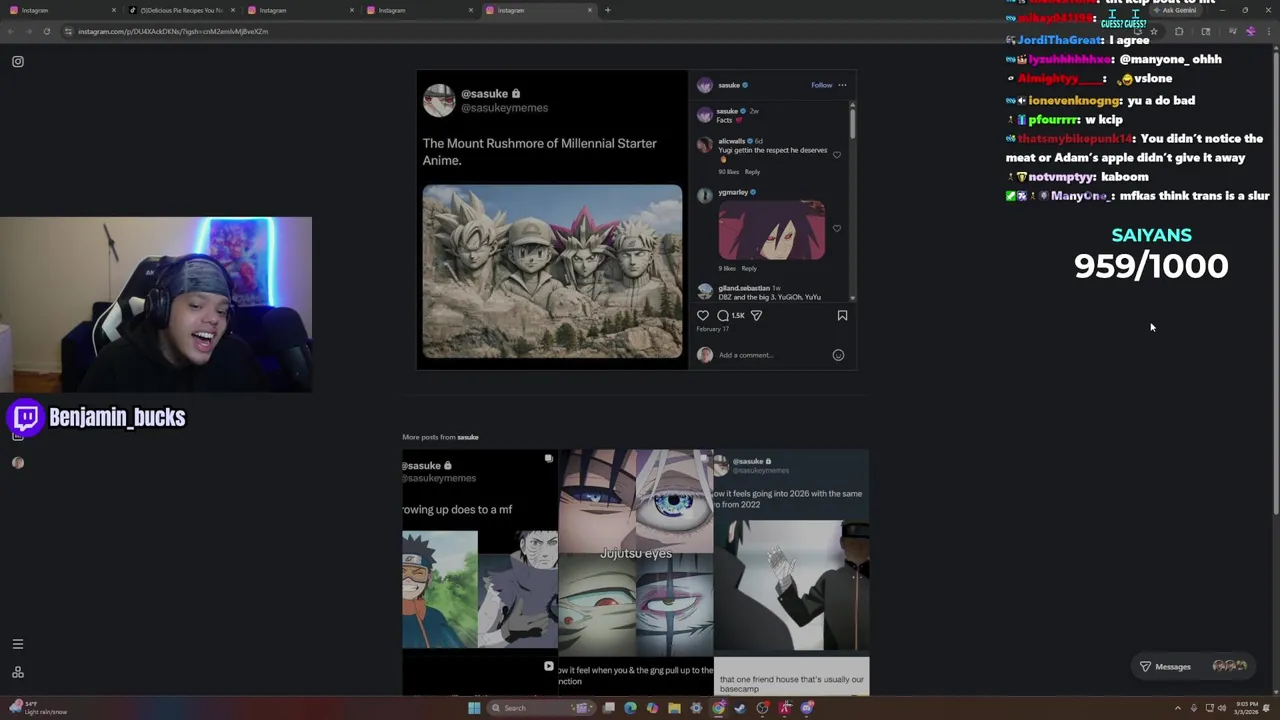Open Copilot from taskbar
1280x720 pixels.
(x=652, y=708)
